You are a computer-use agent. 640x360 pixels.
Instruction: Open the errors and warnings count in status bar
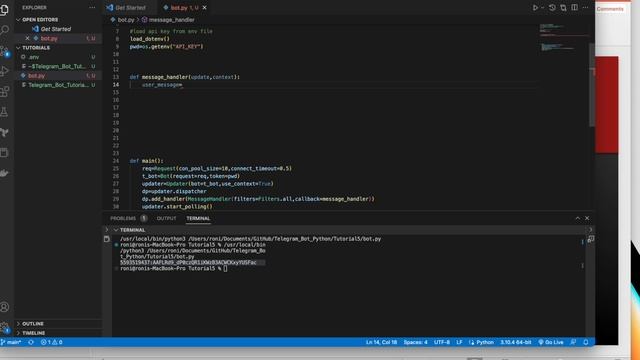51,342
